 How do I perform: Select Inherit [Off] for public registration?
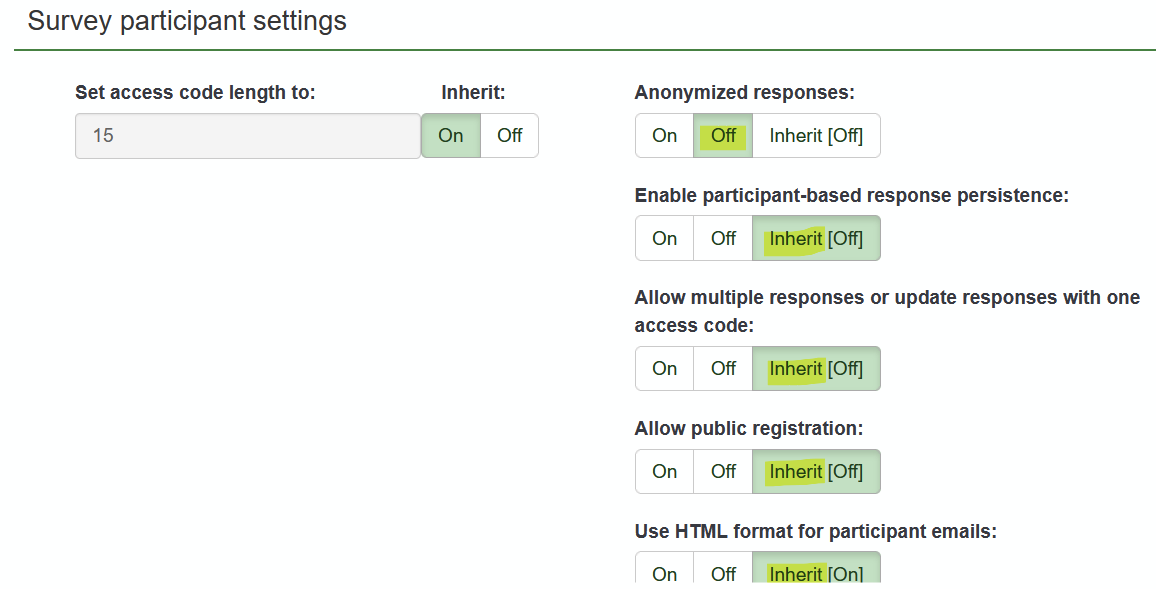(816, 471)
